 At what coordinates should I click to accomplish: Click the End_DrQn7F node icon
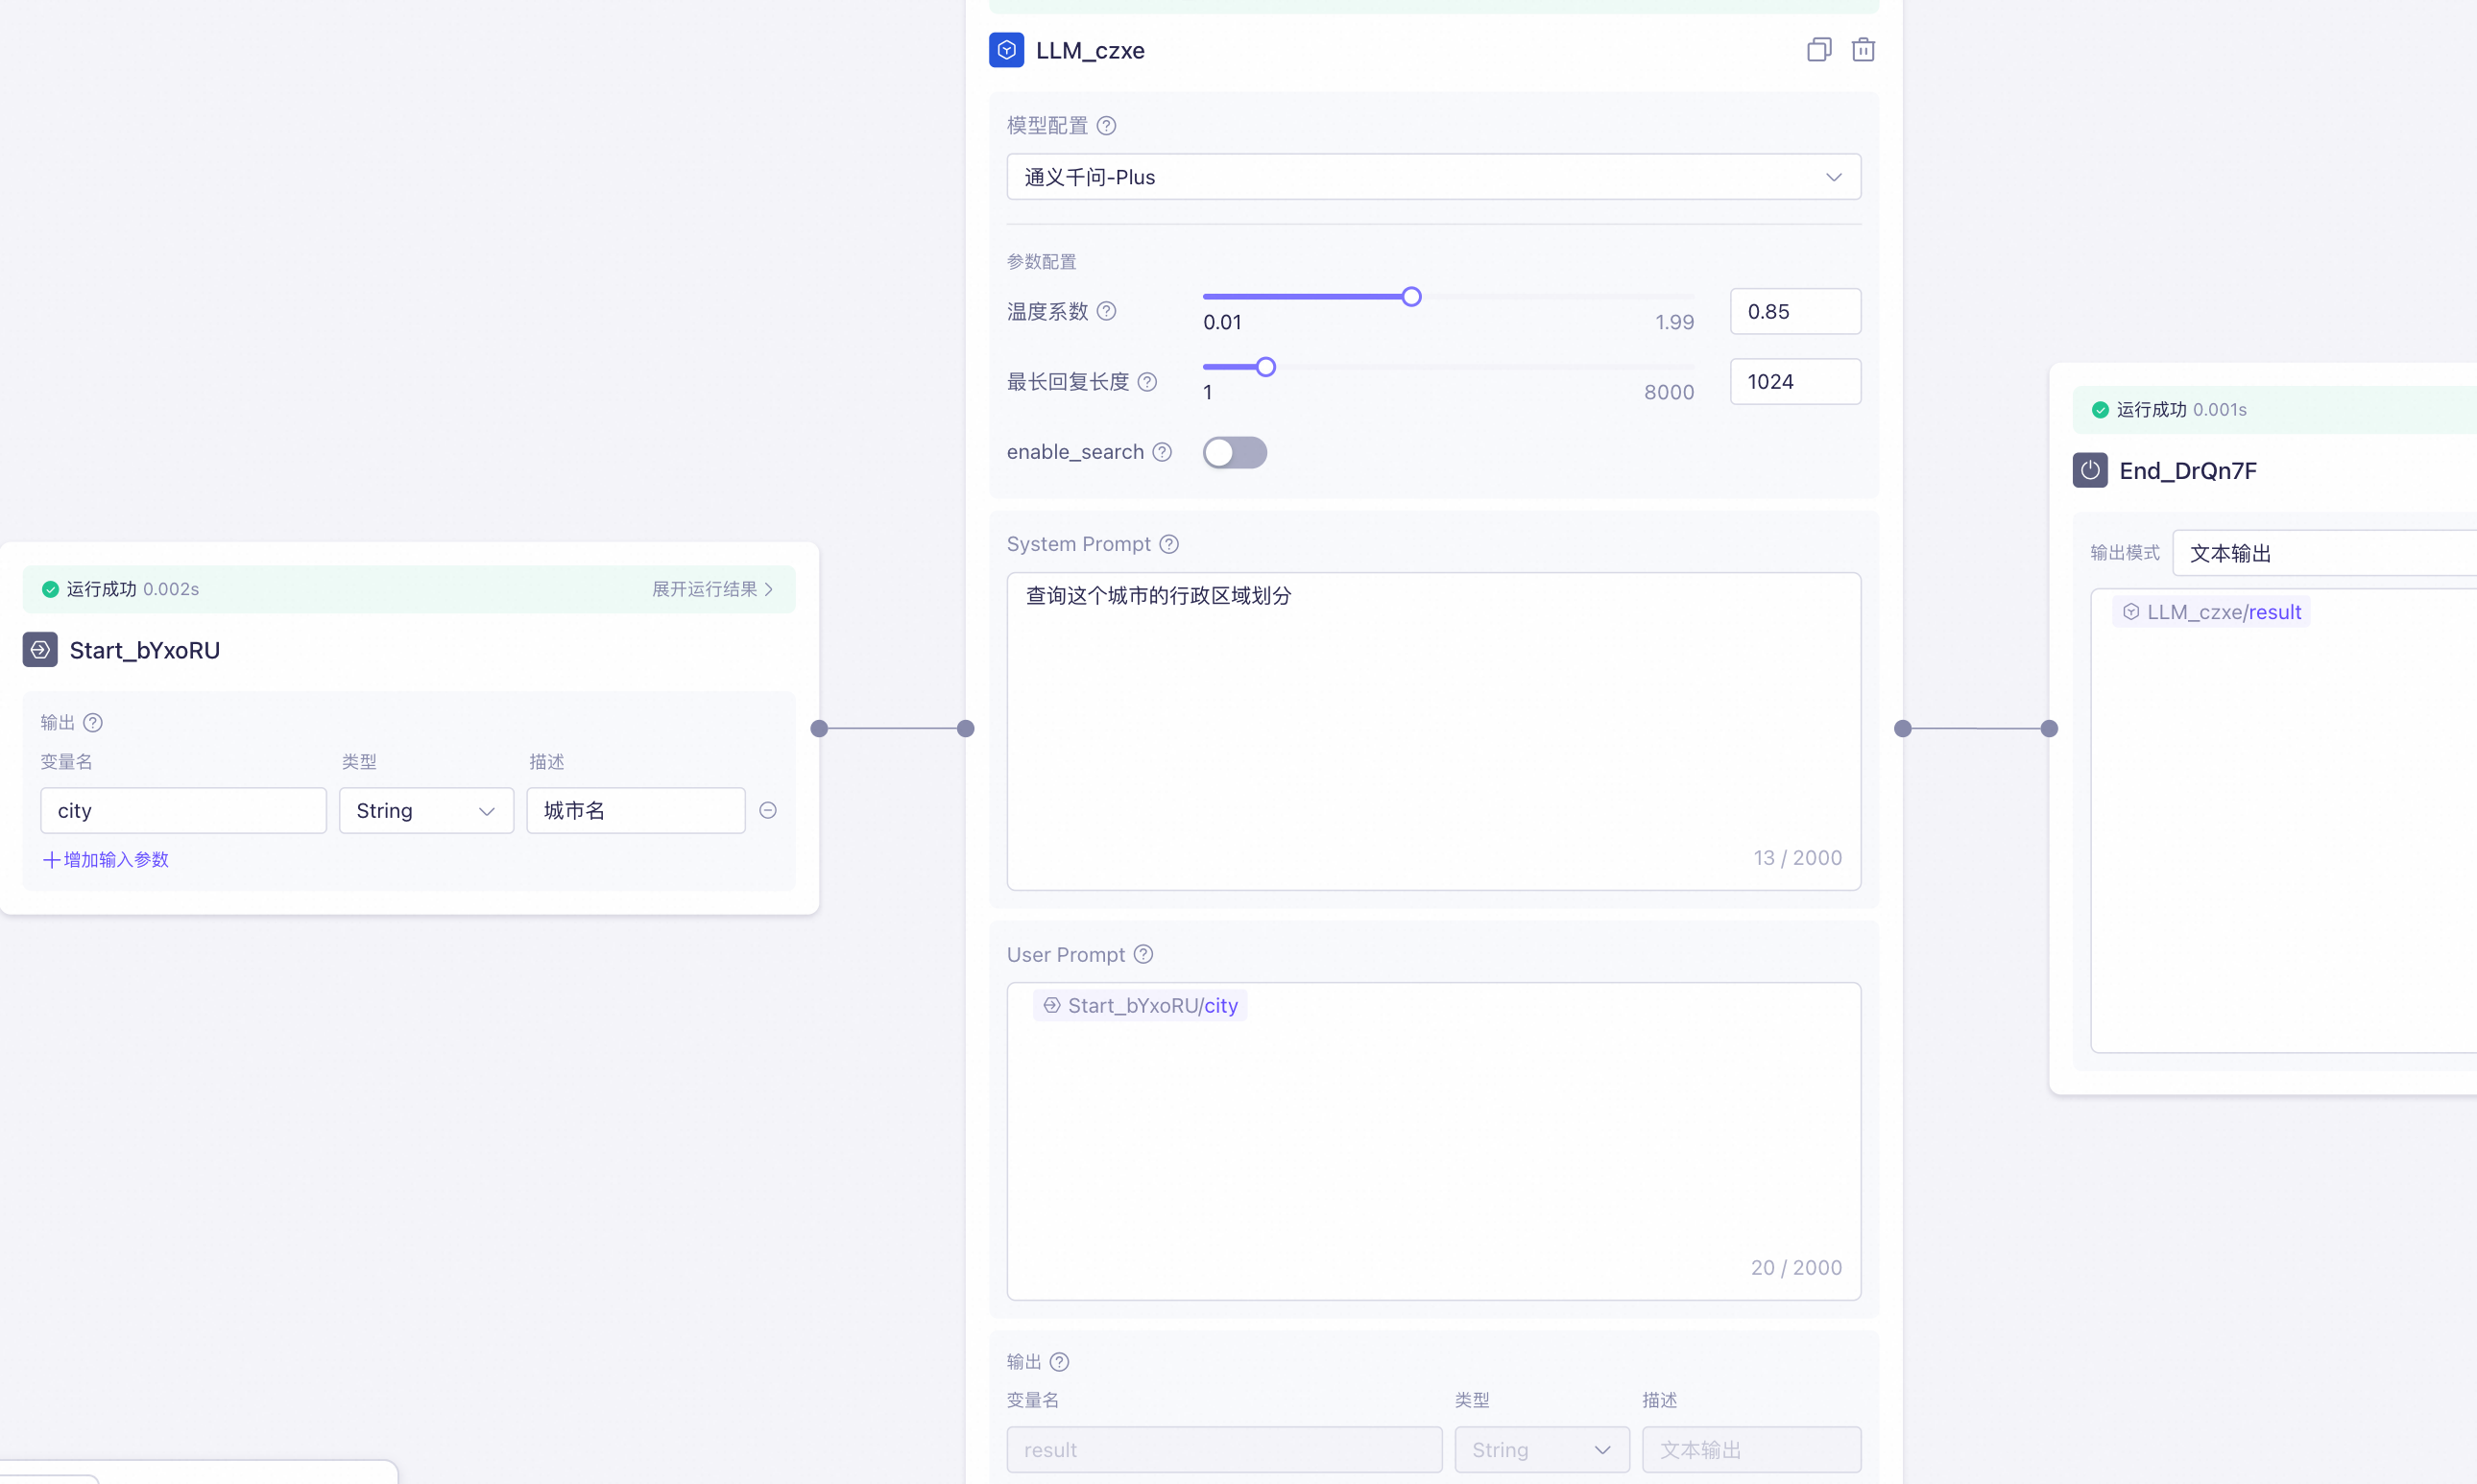pyautogui.click(x=2090, y=470)
